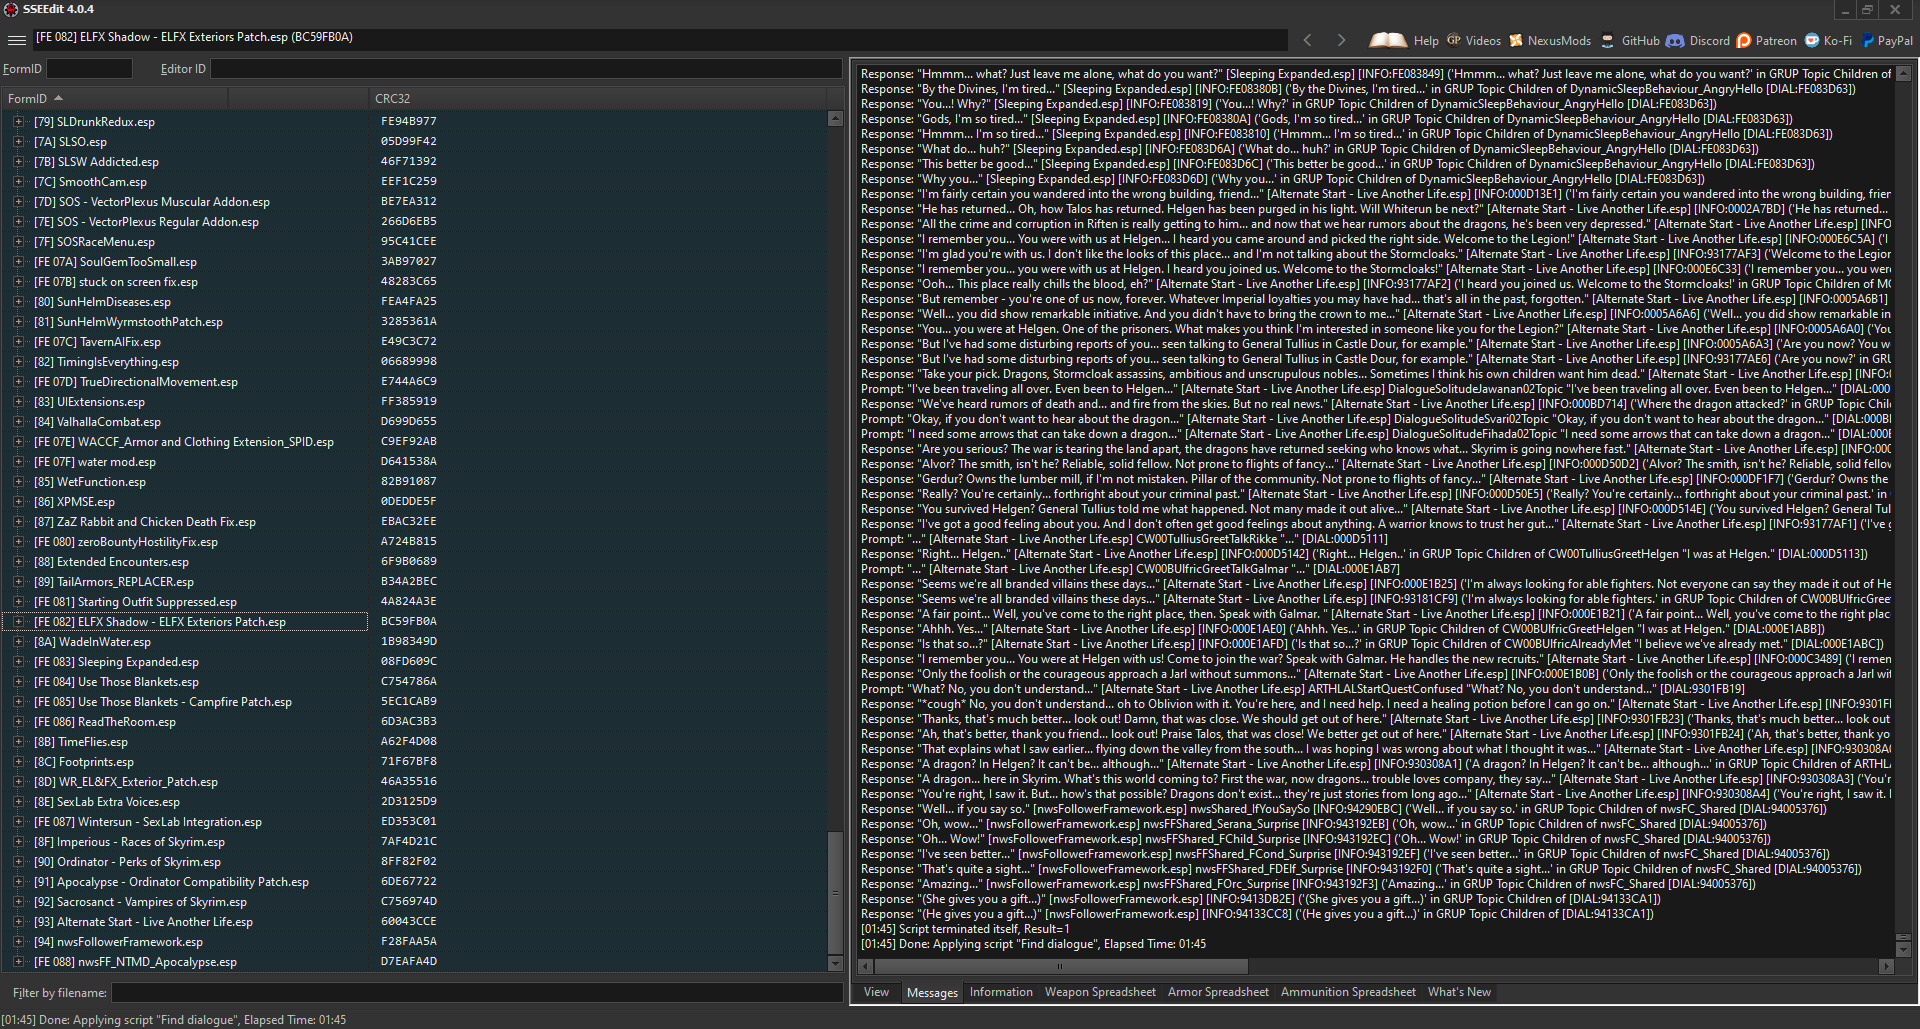Click CRC32 value FE94B977
Image resolution: width=1920 pixels, height=1029 pixels.
click(x=408, y=122)
